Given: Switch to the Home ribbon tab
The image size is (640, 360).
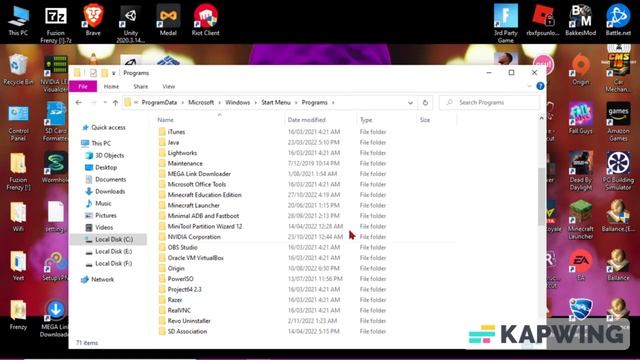Looking at the screenshot, I should click(x=111, y=87).
